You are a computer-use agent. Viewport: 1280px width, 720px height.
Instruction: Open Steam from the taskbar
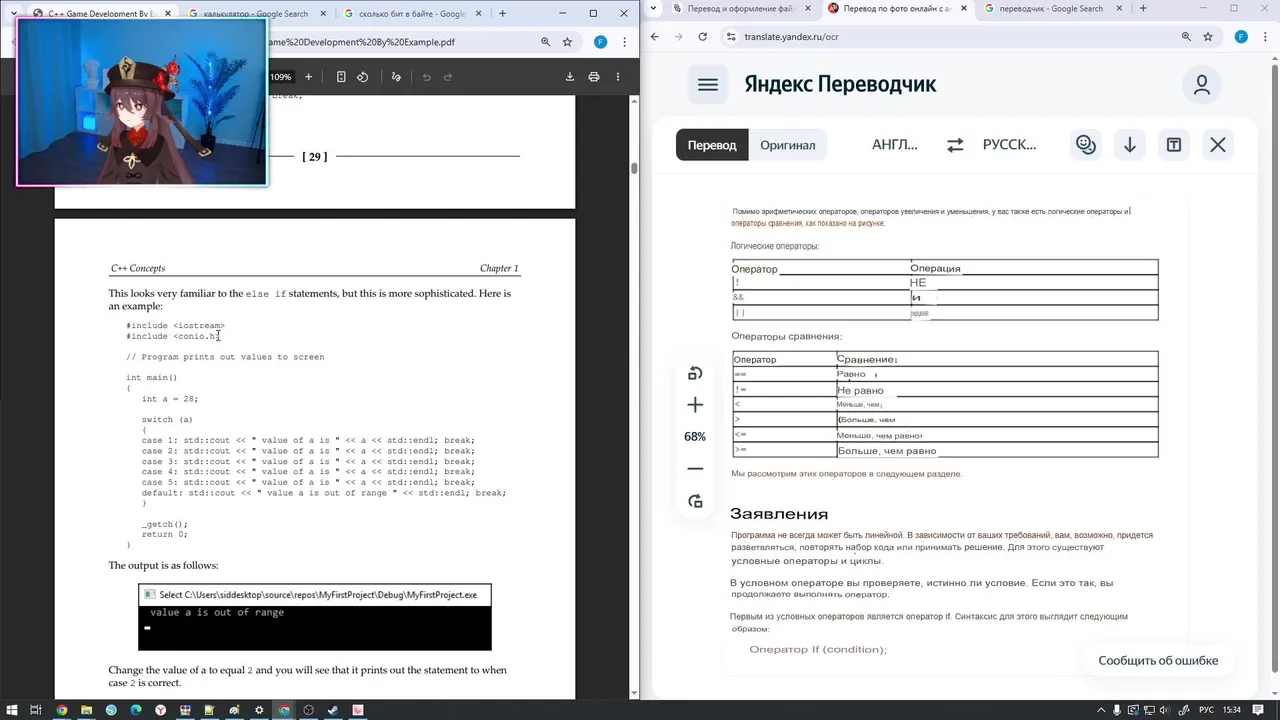pos(334,710)
